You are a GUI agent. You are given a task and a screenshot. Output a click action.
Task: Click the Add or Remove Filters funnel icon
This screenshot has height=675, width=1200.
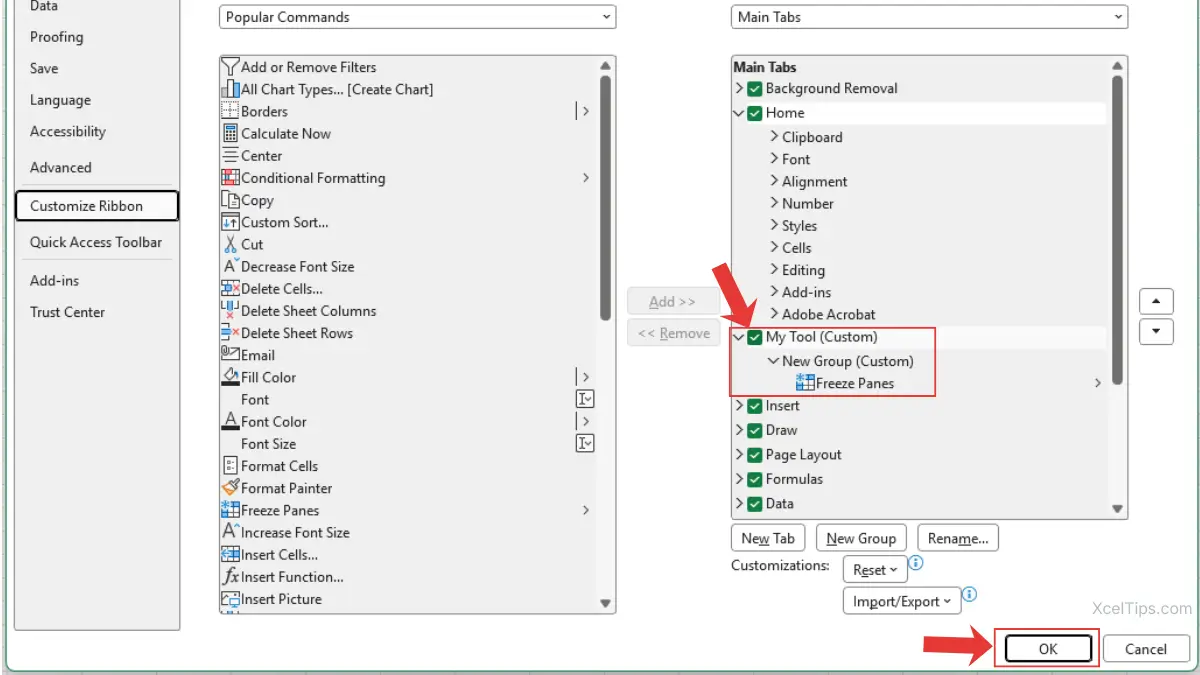(x=230, y=67)
